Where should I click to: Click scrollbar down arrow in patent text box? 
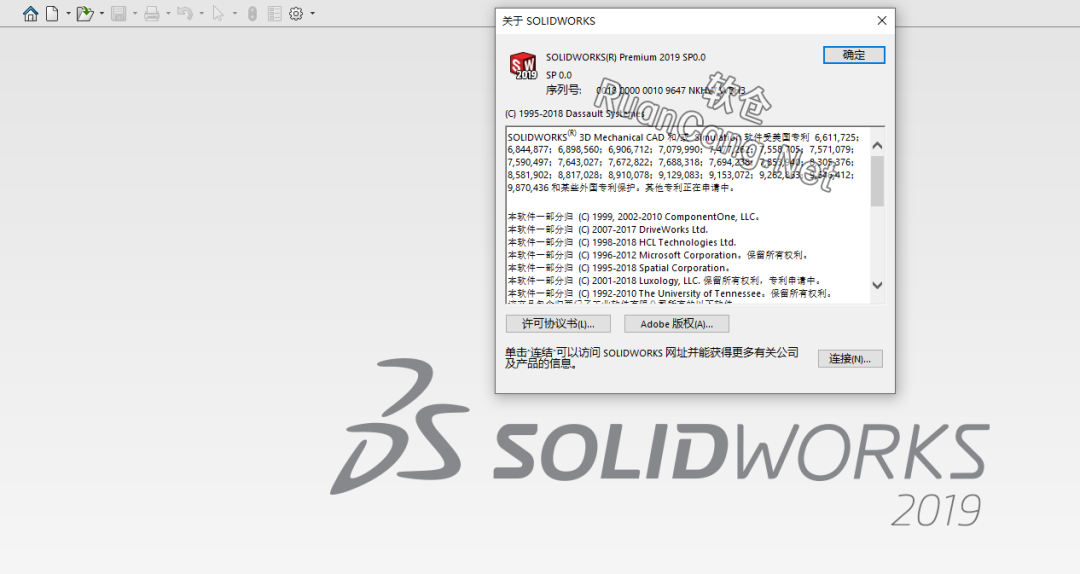pyautogui.click(x=877, y=286)
